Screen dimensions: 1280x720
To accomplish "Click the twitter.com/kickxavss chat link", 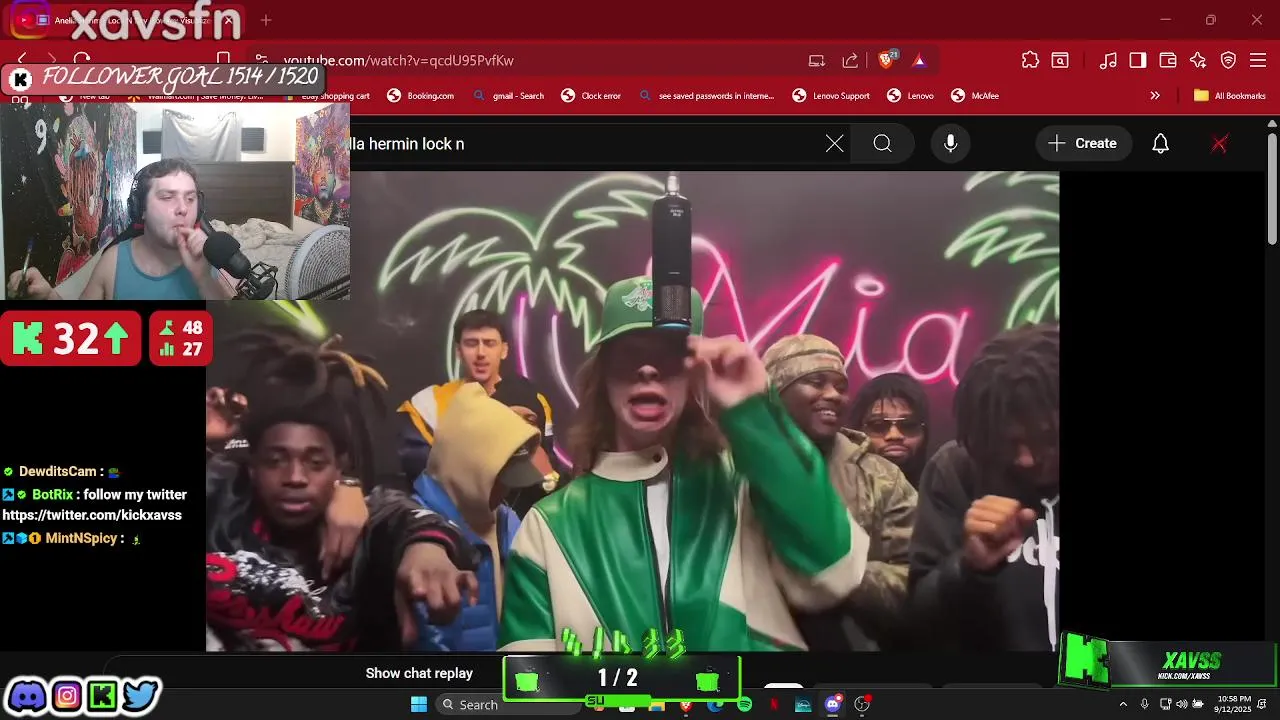I will point(92,515).
